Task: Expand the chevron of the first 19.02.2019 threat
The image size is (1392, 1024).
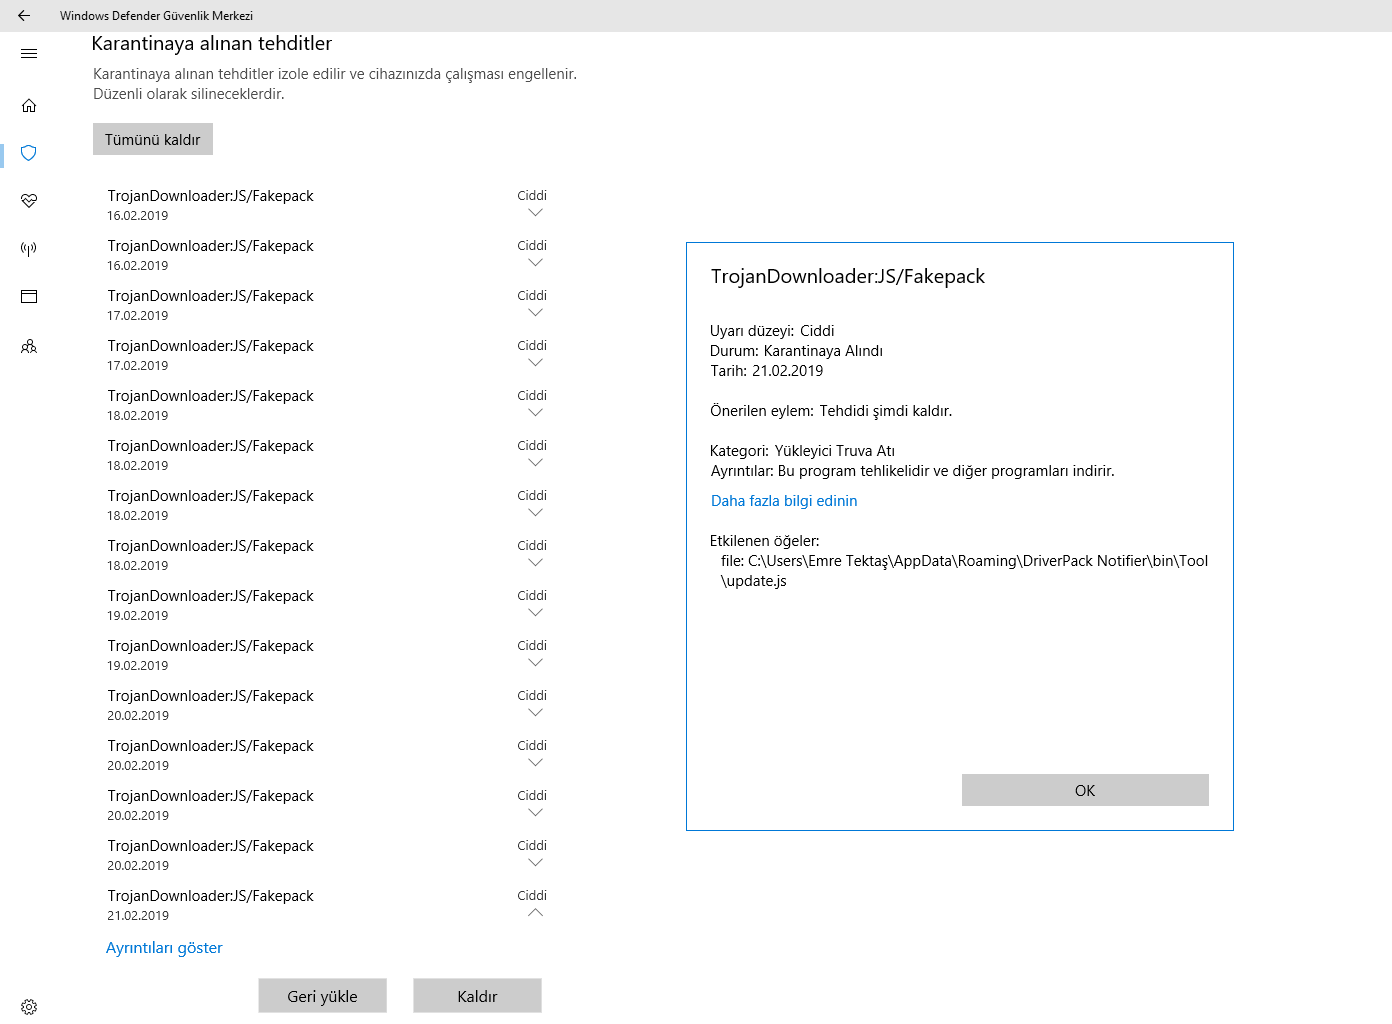Action: (x=535, y=612)
